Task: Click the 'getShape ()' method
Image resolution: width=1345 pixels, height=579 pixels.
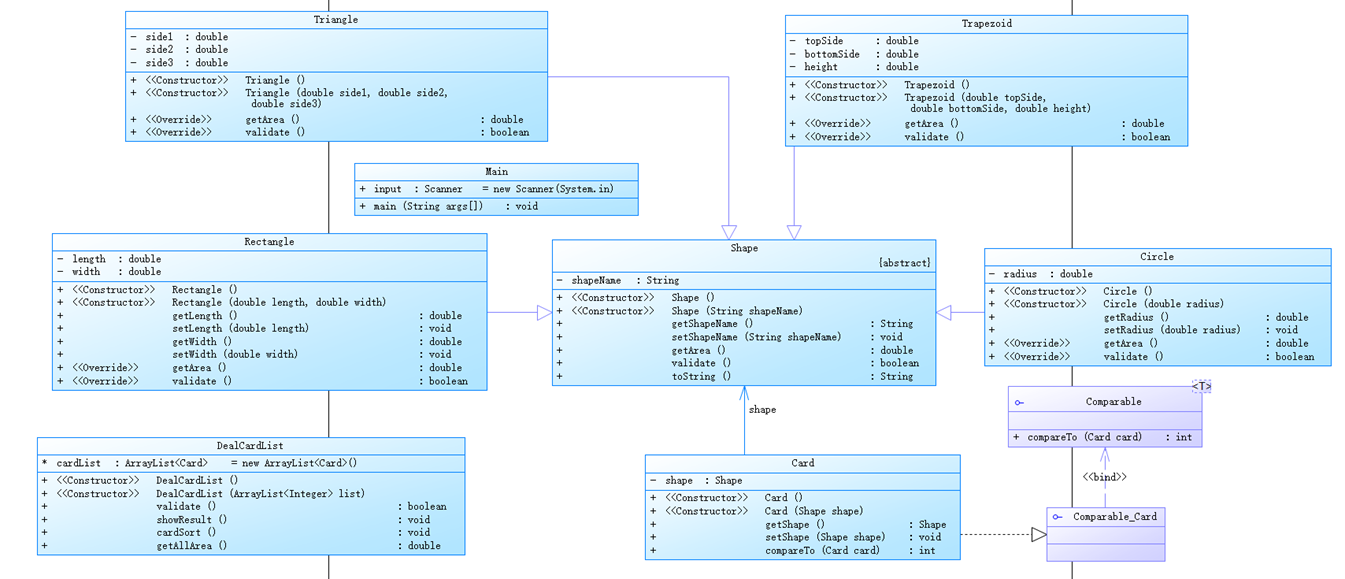Action: 798,525
